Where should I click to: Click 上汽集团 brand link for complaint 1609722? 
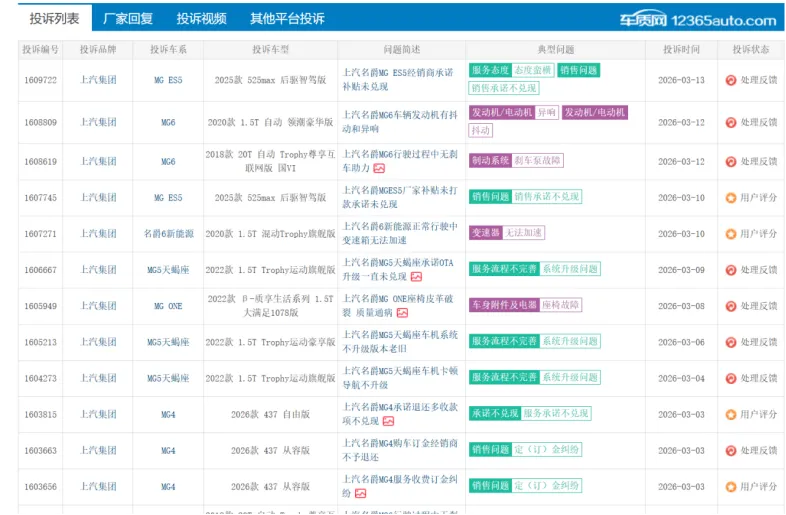click(98, 80)
